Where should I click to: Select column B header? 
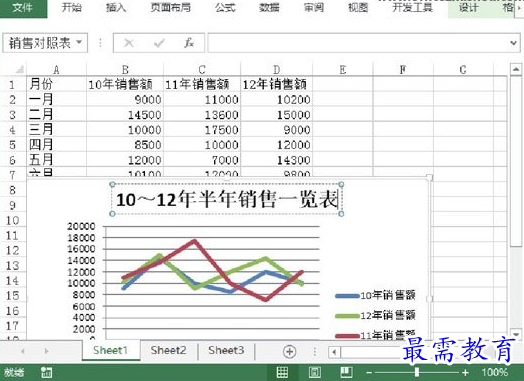pos(125,70)
